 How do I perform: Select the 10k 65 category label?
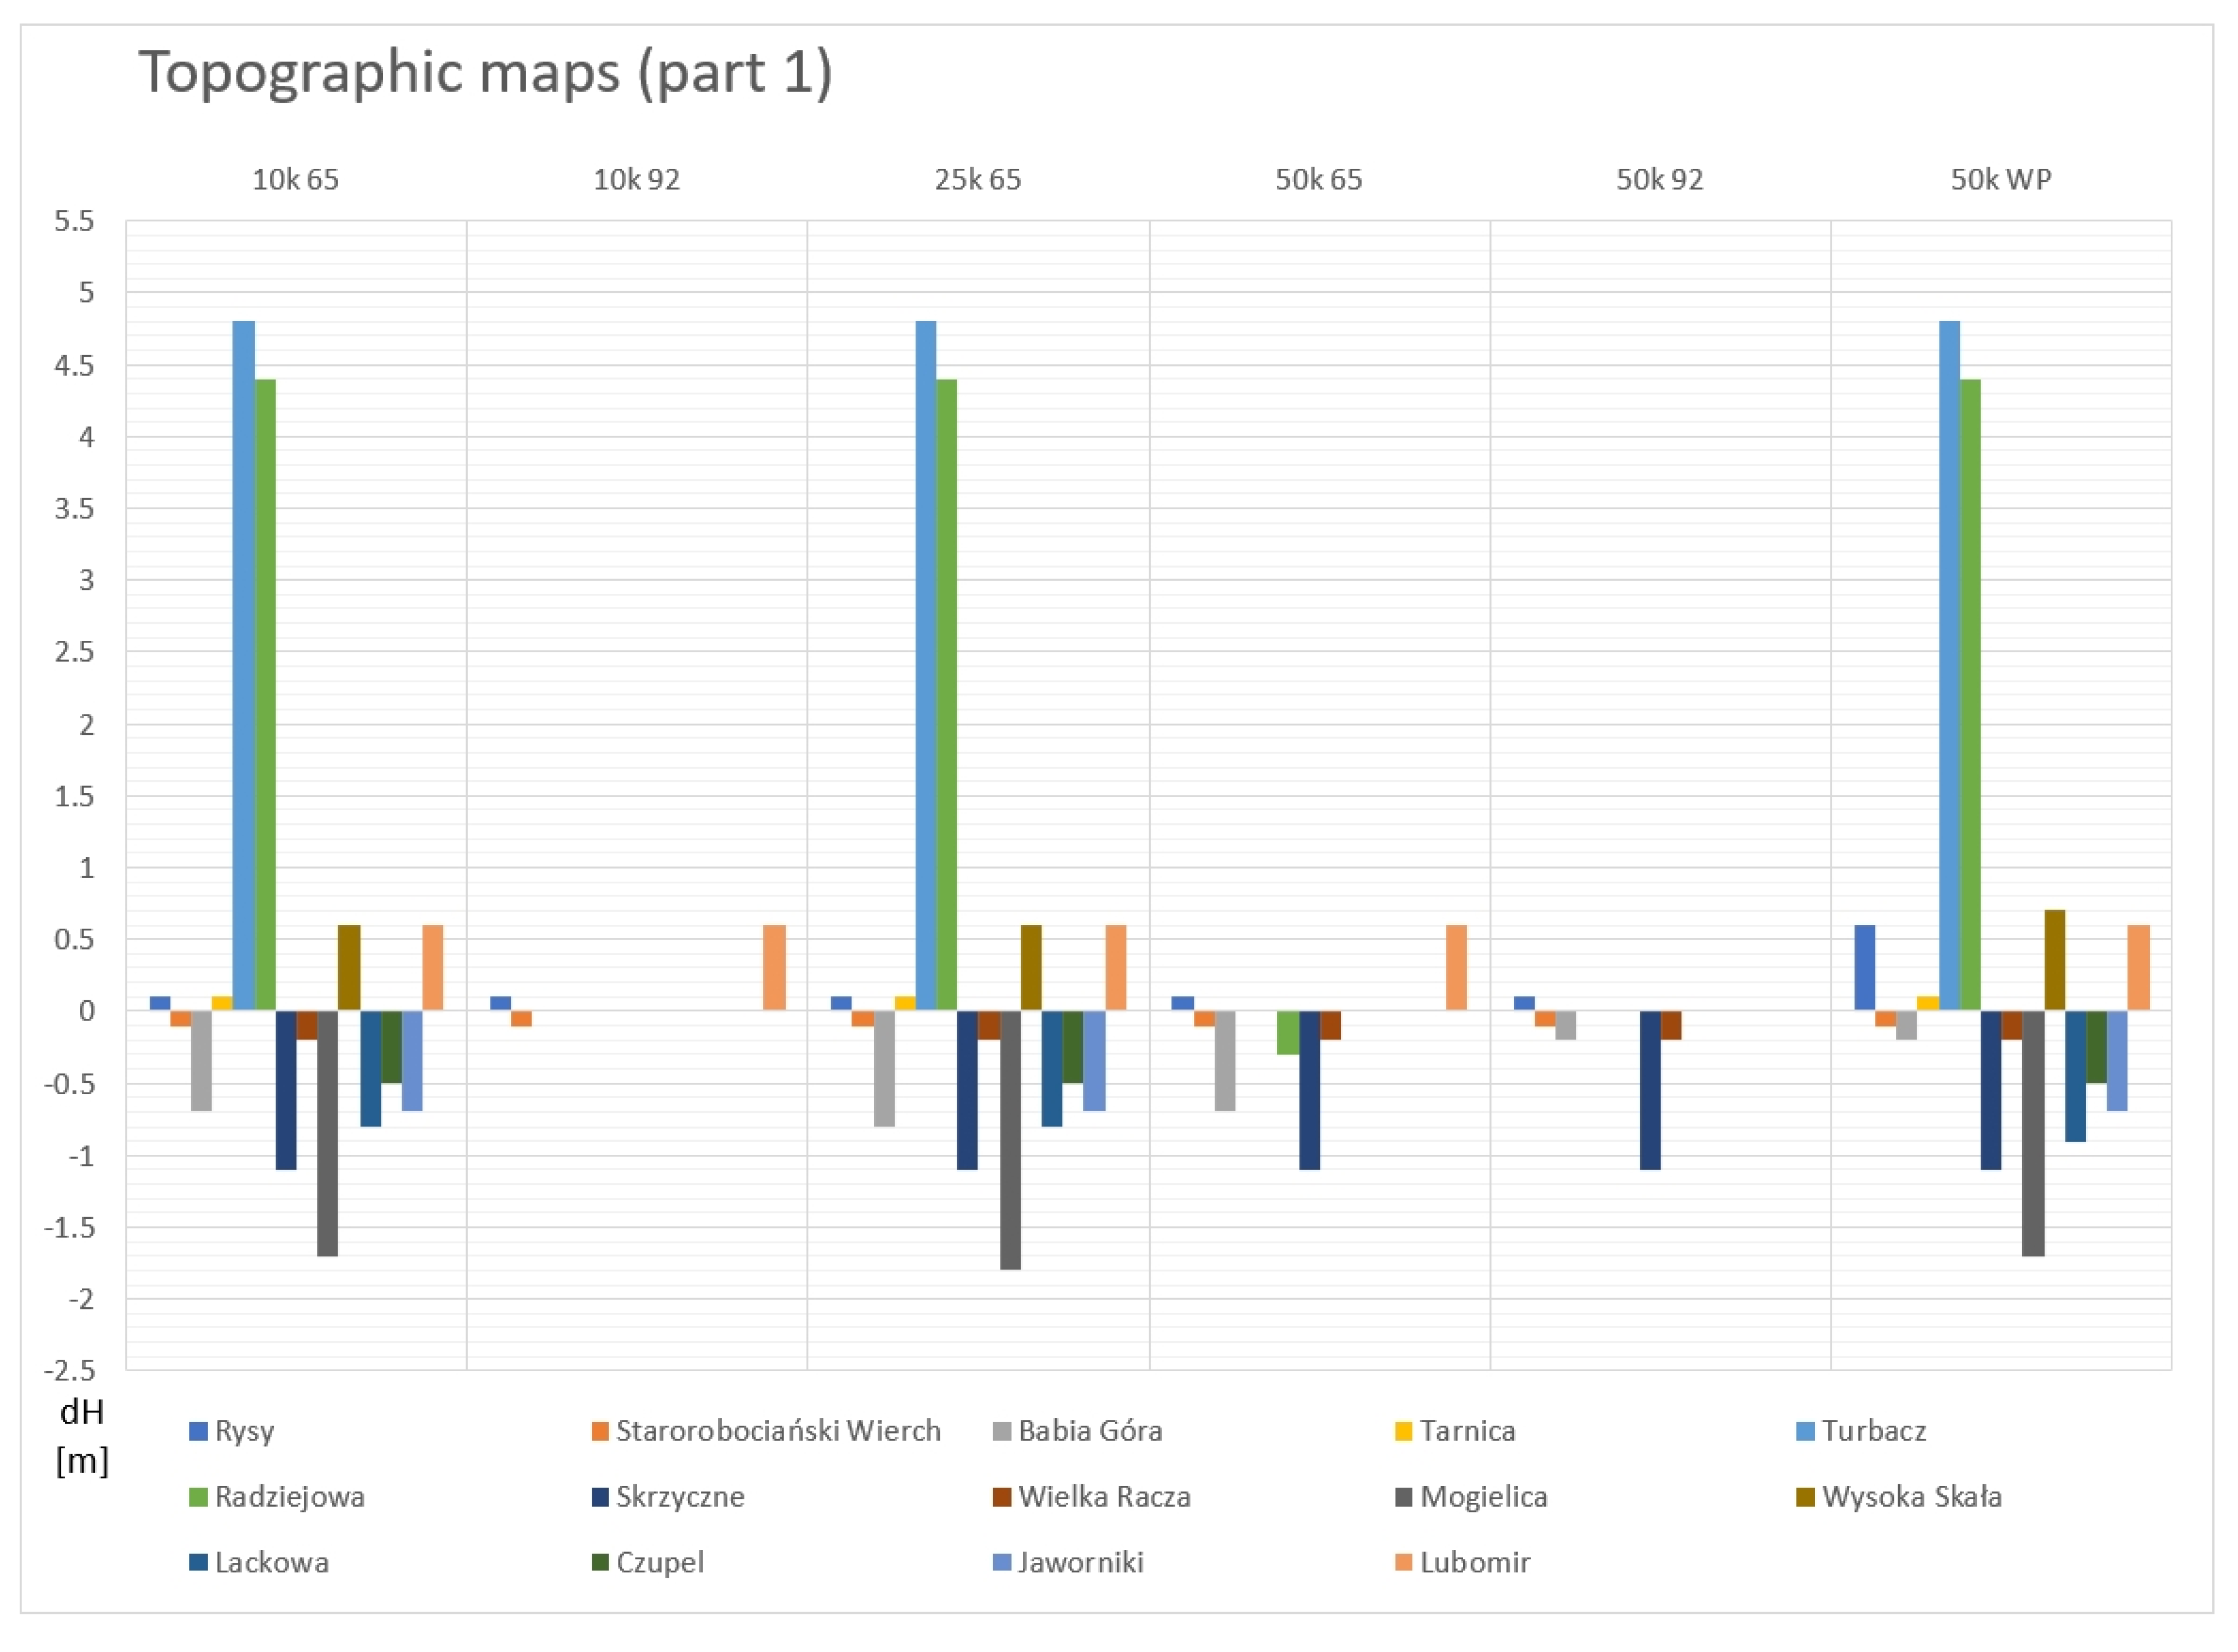[x=295, y=180]
